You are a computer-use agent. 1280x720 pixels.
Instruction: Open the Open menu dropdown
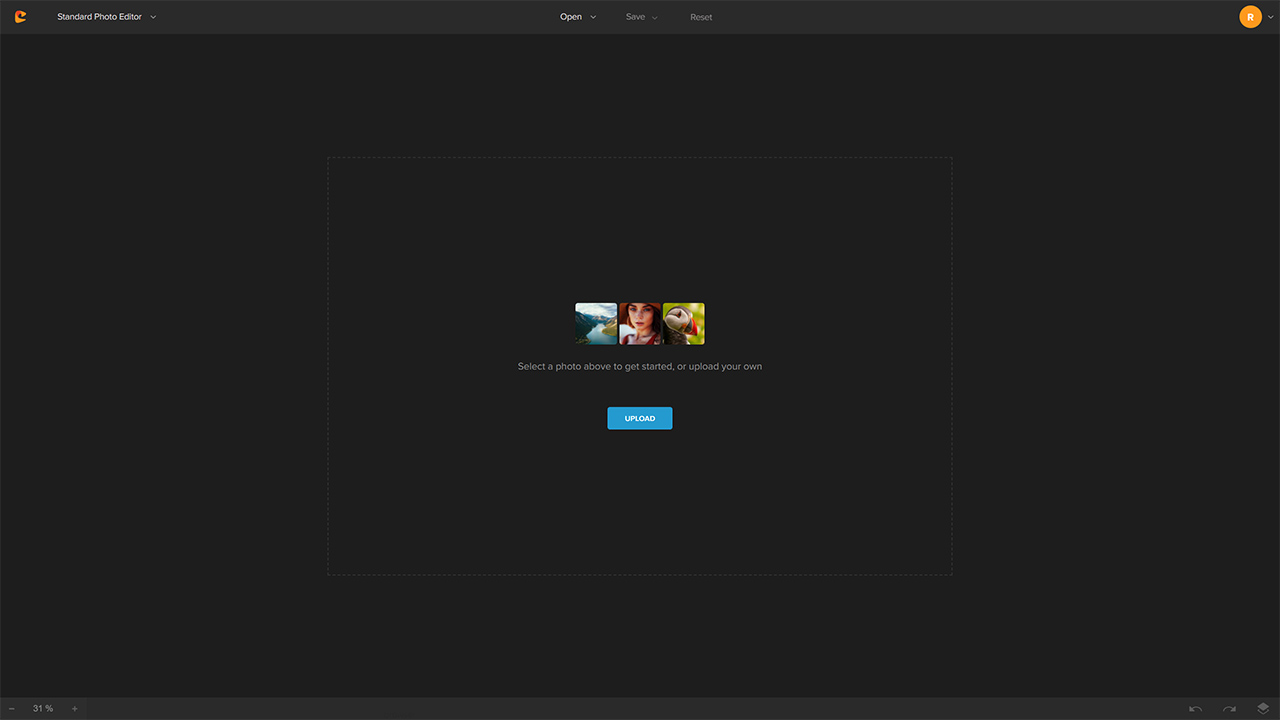[577, 17]
